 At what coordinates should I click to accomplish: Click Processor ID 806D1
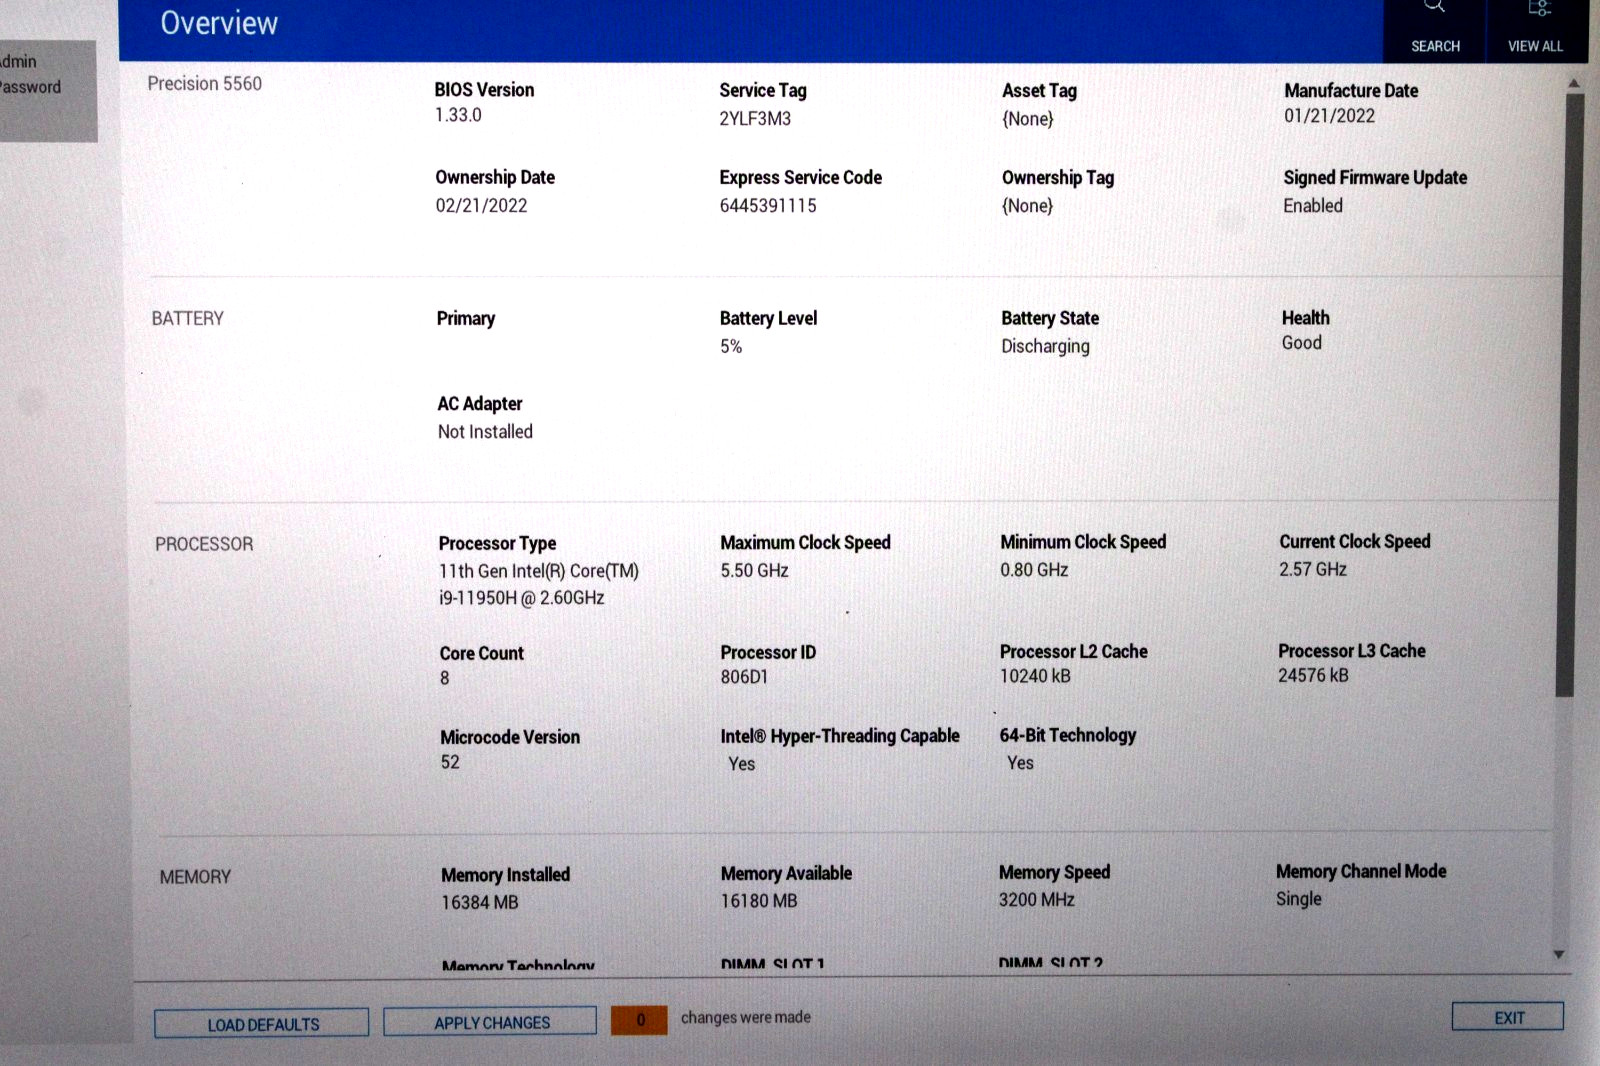click(x=744, y=676)
